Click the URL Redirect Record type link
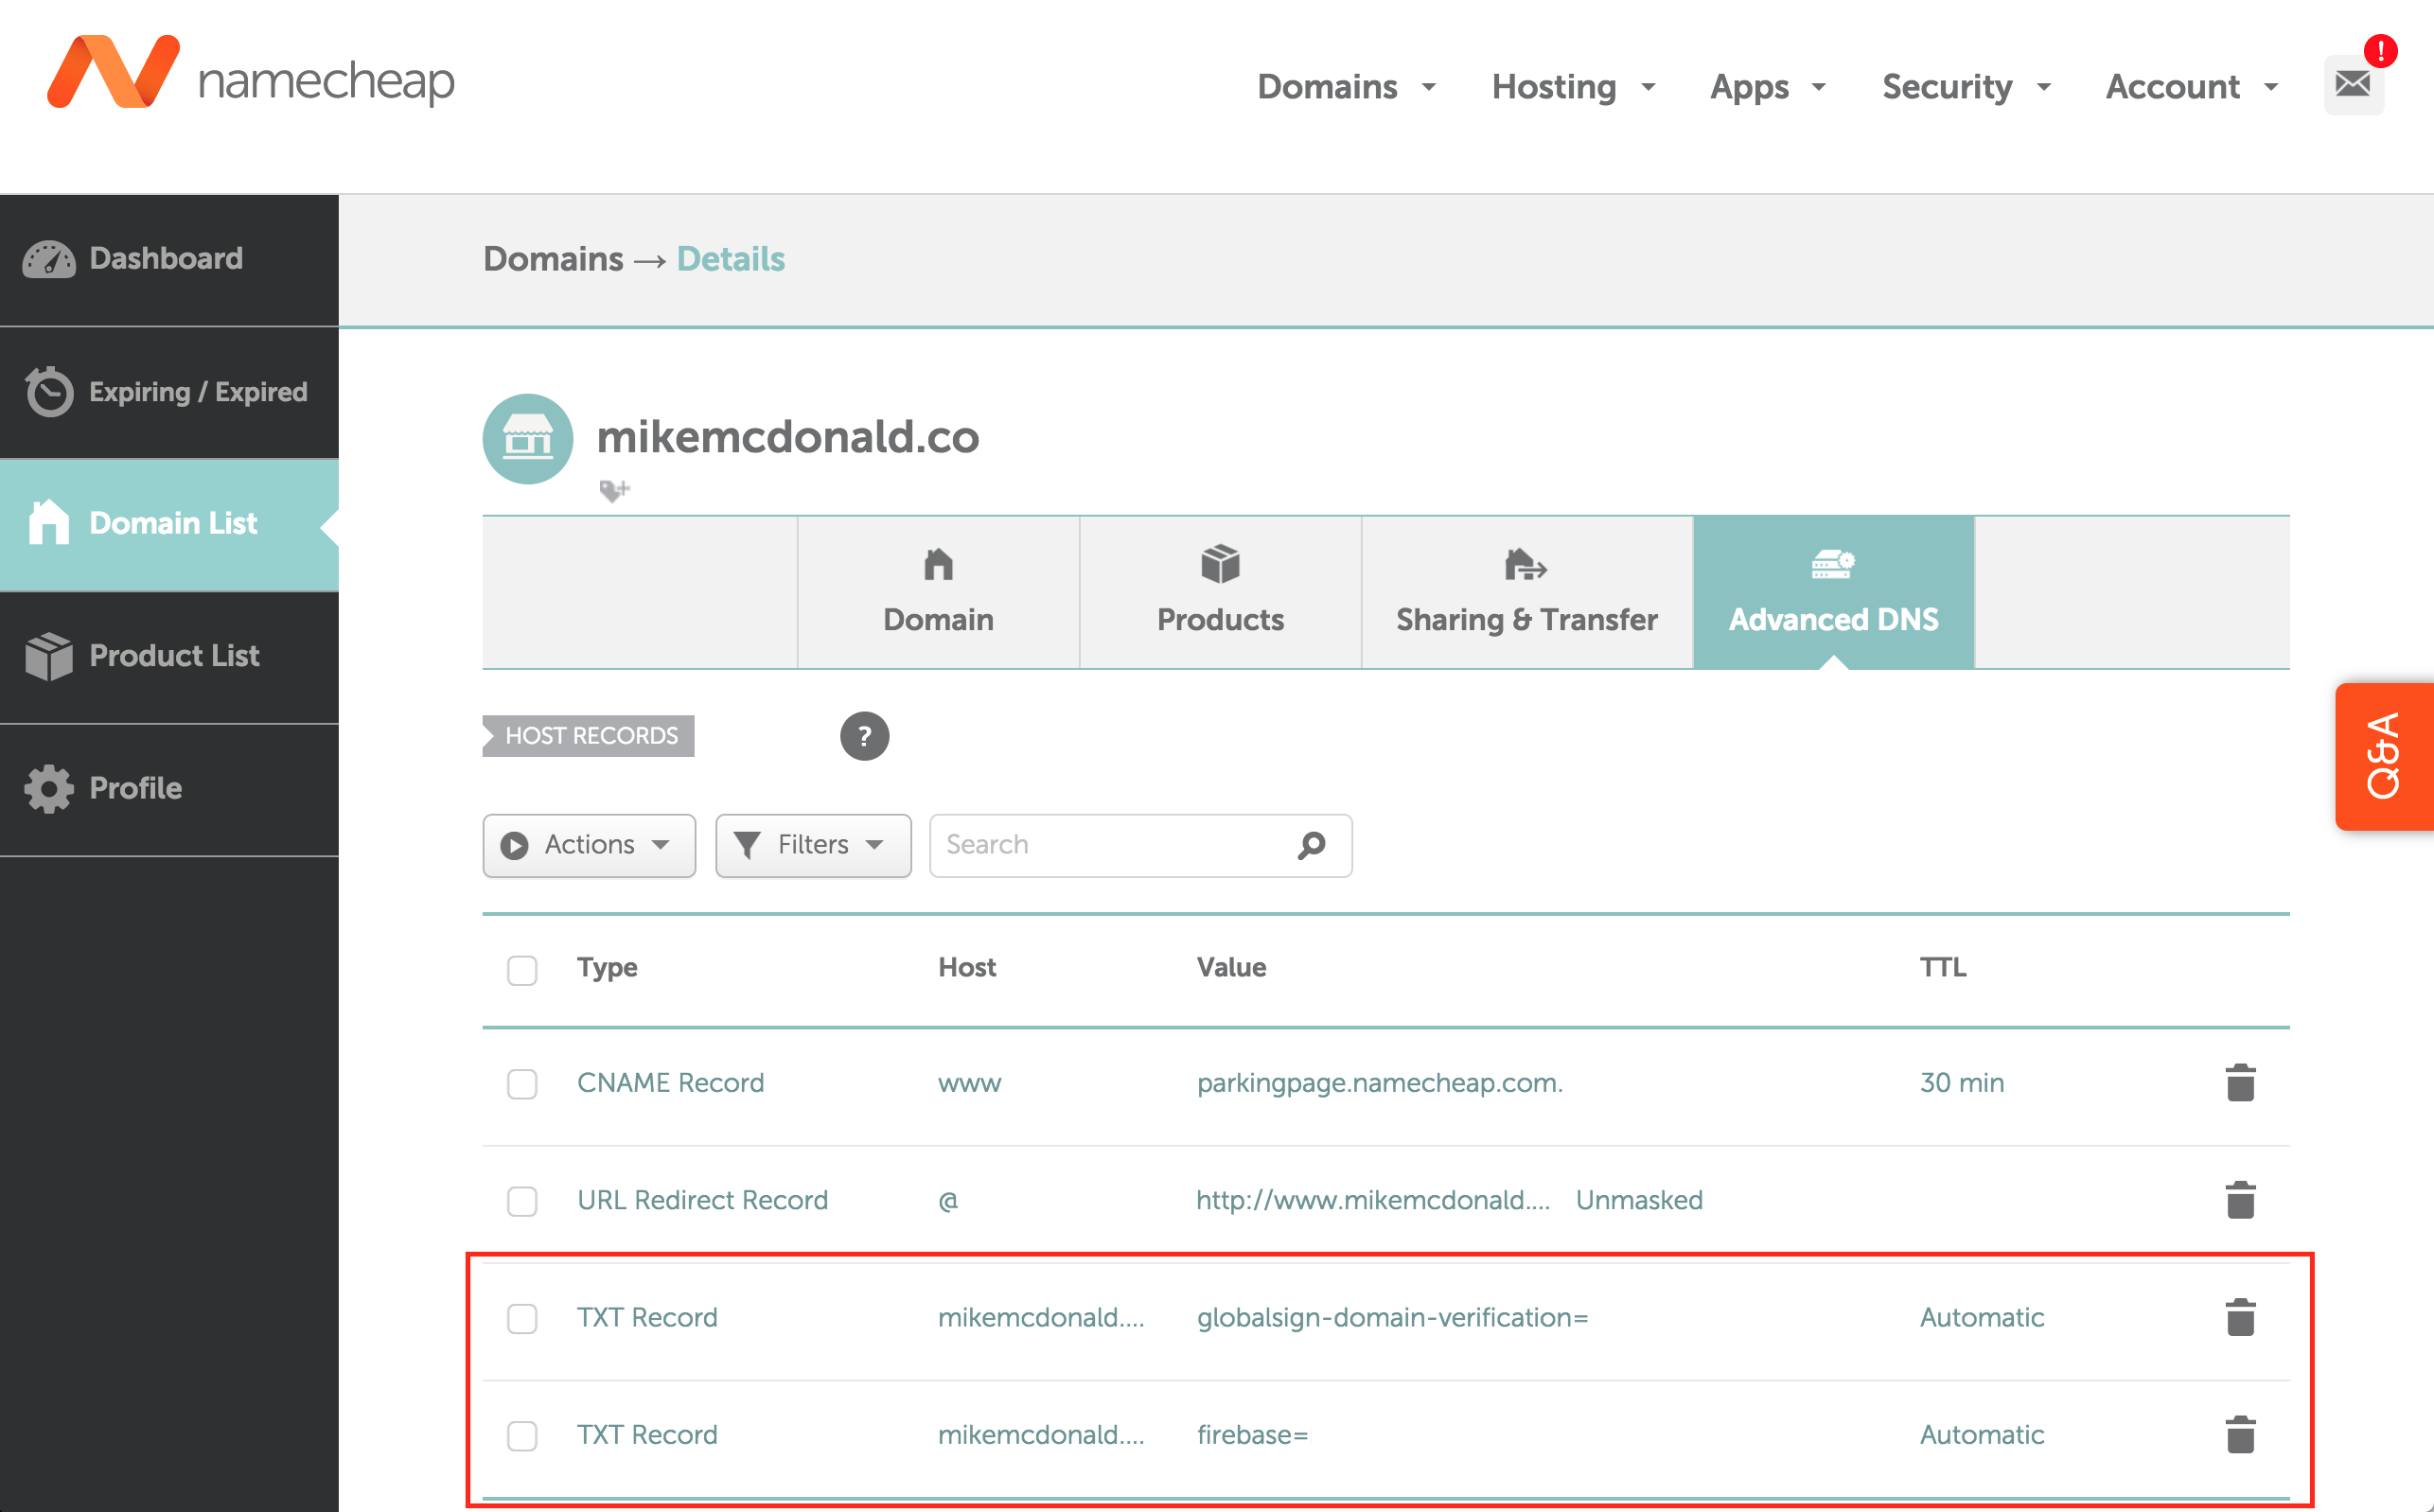 click(702, 1200)
